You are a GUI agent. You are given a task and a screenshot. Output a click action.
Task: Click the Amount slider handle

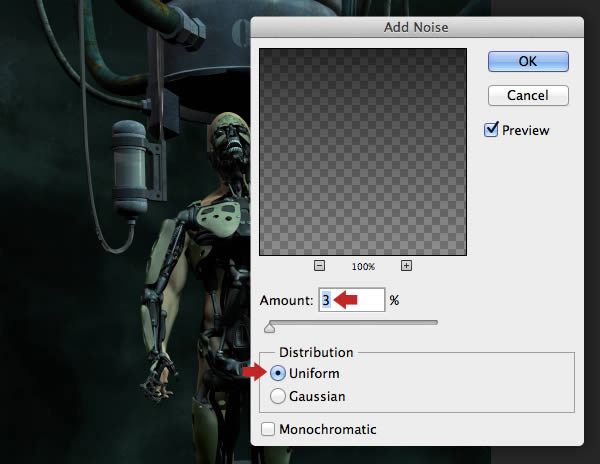[269, 327]
